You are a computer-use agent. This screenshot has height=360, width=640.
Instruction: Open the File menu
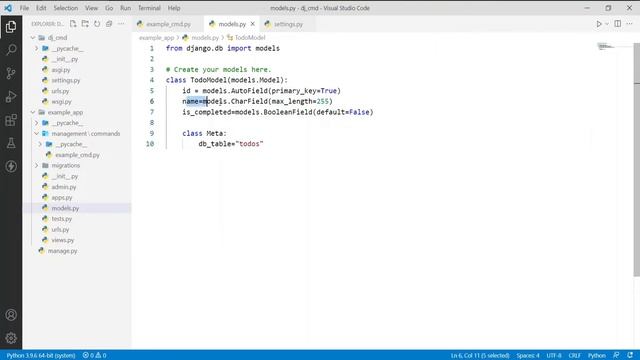coord(24,8)
